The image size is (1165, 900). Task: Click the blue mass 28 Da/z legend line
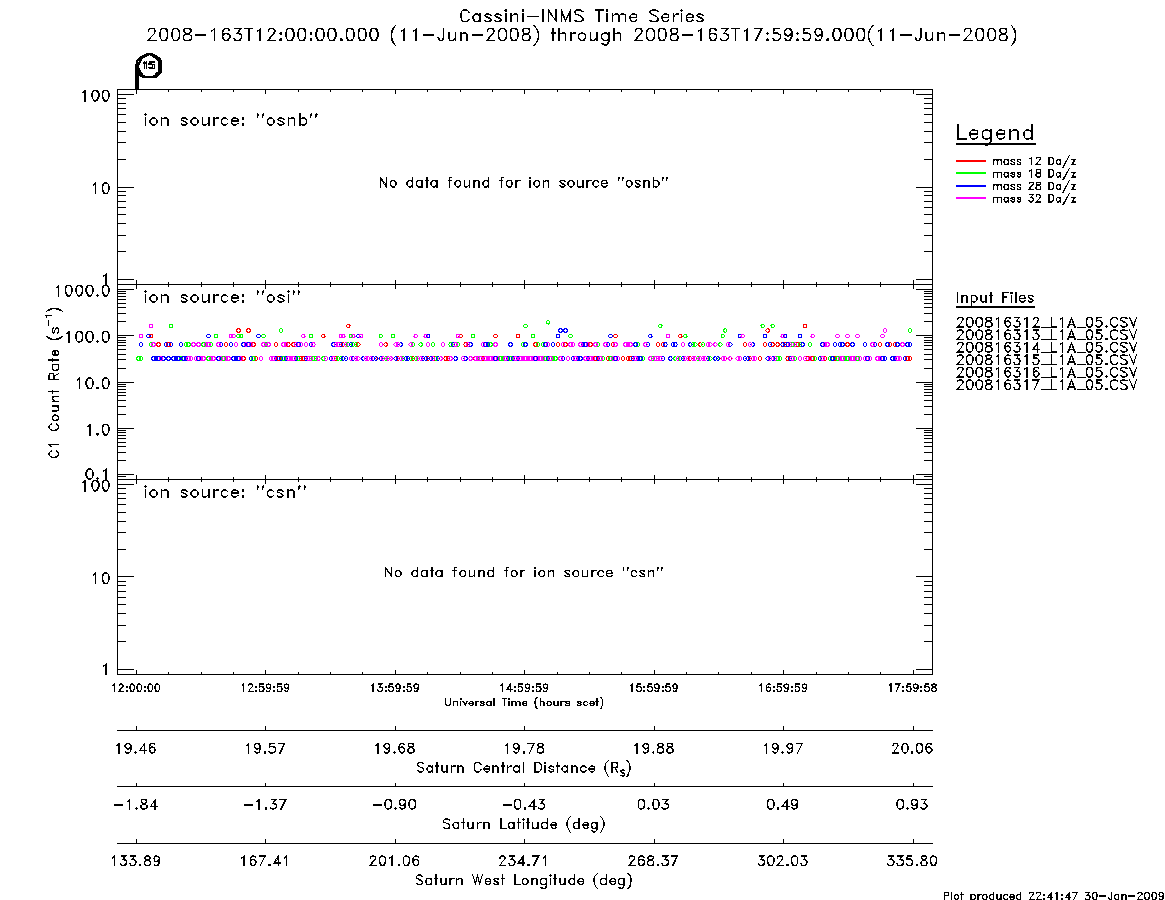click(x=970, y=187)
